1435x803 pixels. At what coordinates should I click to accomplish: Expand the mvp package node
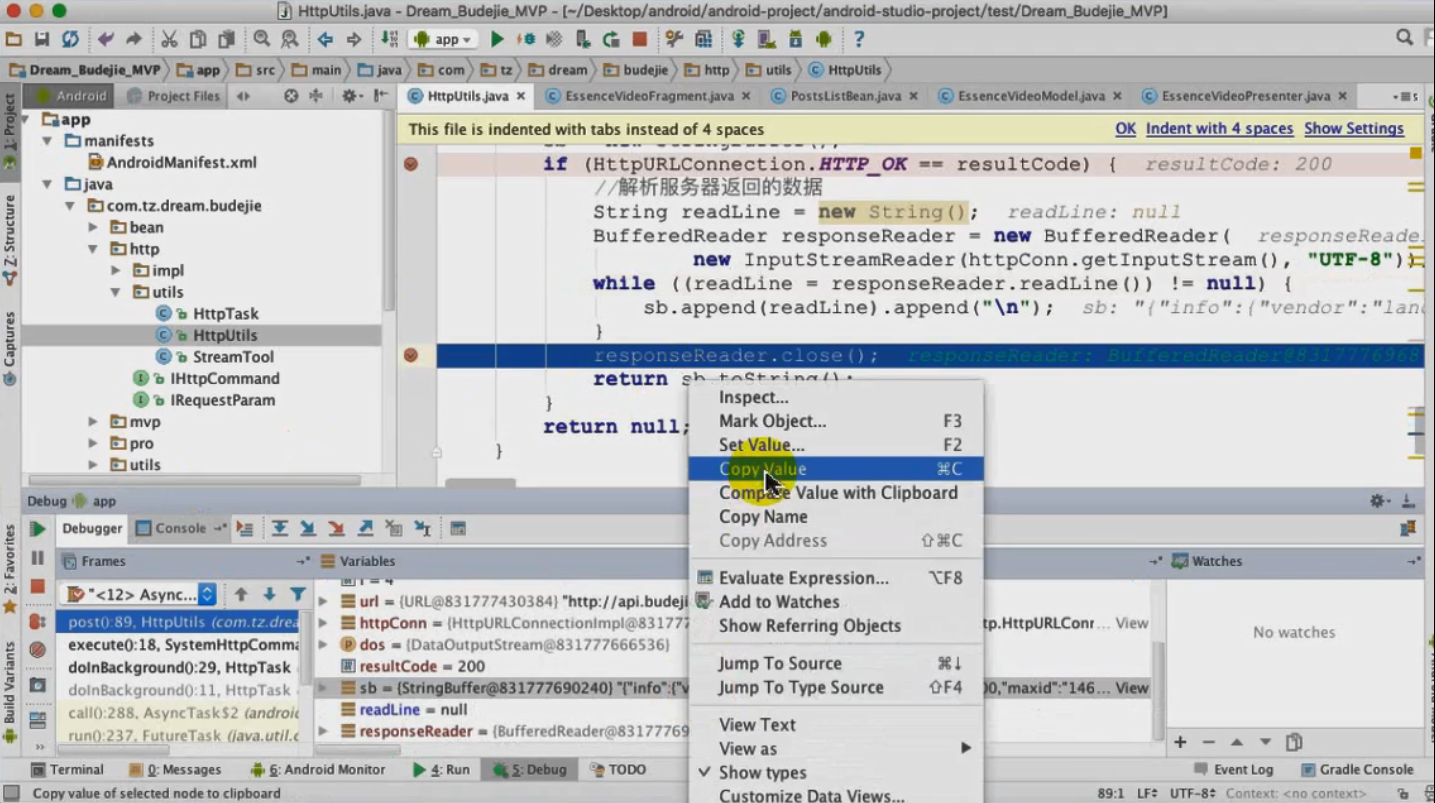pyautogui.click(x=93, y=422)
